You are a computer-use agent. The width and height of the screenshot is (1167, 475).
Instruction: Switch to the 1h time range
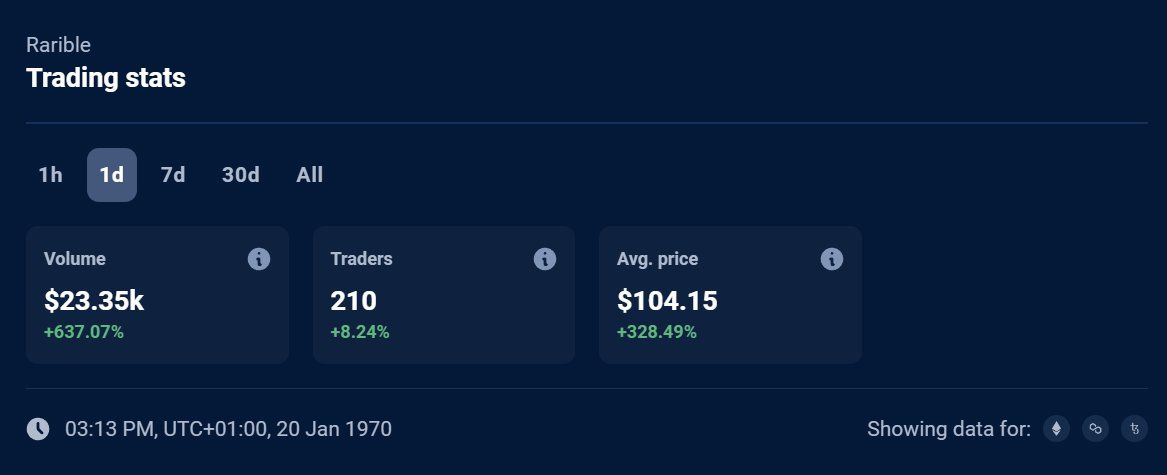pyautogui.click(x=51, y=175)
